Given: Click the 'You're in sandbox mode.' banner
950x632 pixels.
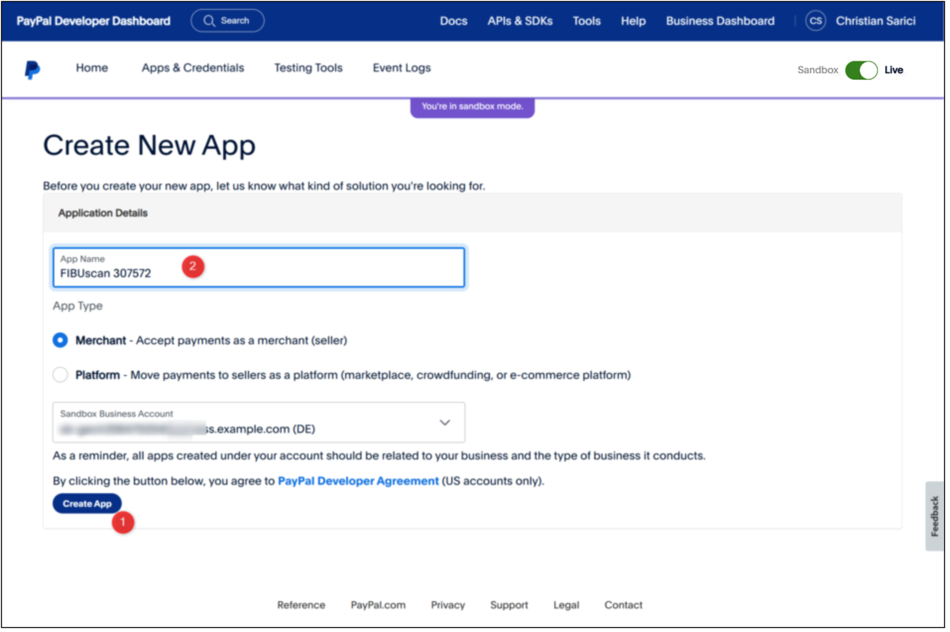Looking at the screenshot, I should (x=474, y=107).
